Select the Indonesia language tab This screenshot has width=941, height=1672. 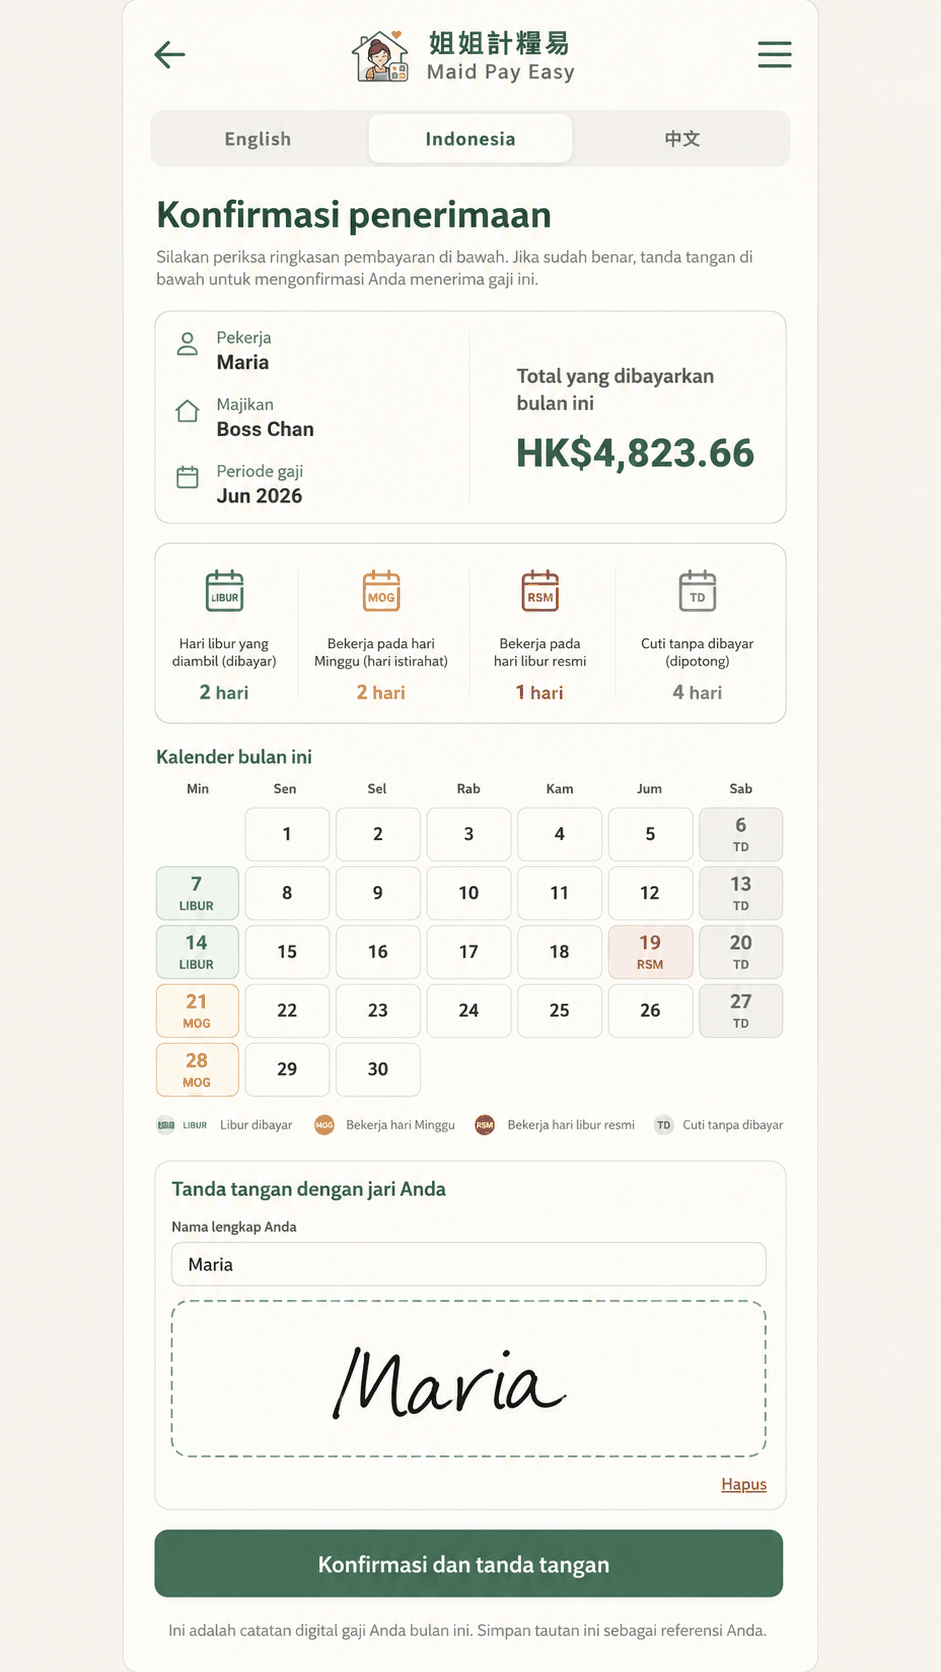(470, 139)
